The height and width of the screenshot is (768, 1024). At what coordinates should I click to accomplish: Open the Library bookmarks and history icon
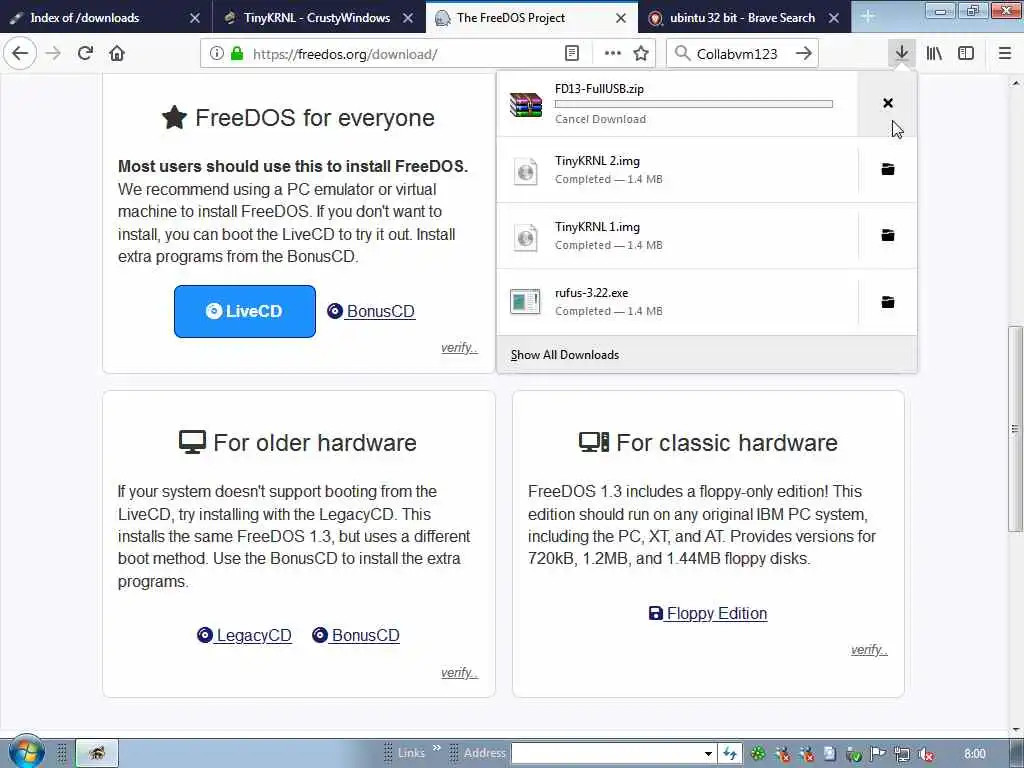point(934,54)
